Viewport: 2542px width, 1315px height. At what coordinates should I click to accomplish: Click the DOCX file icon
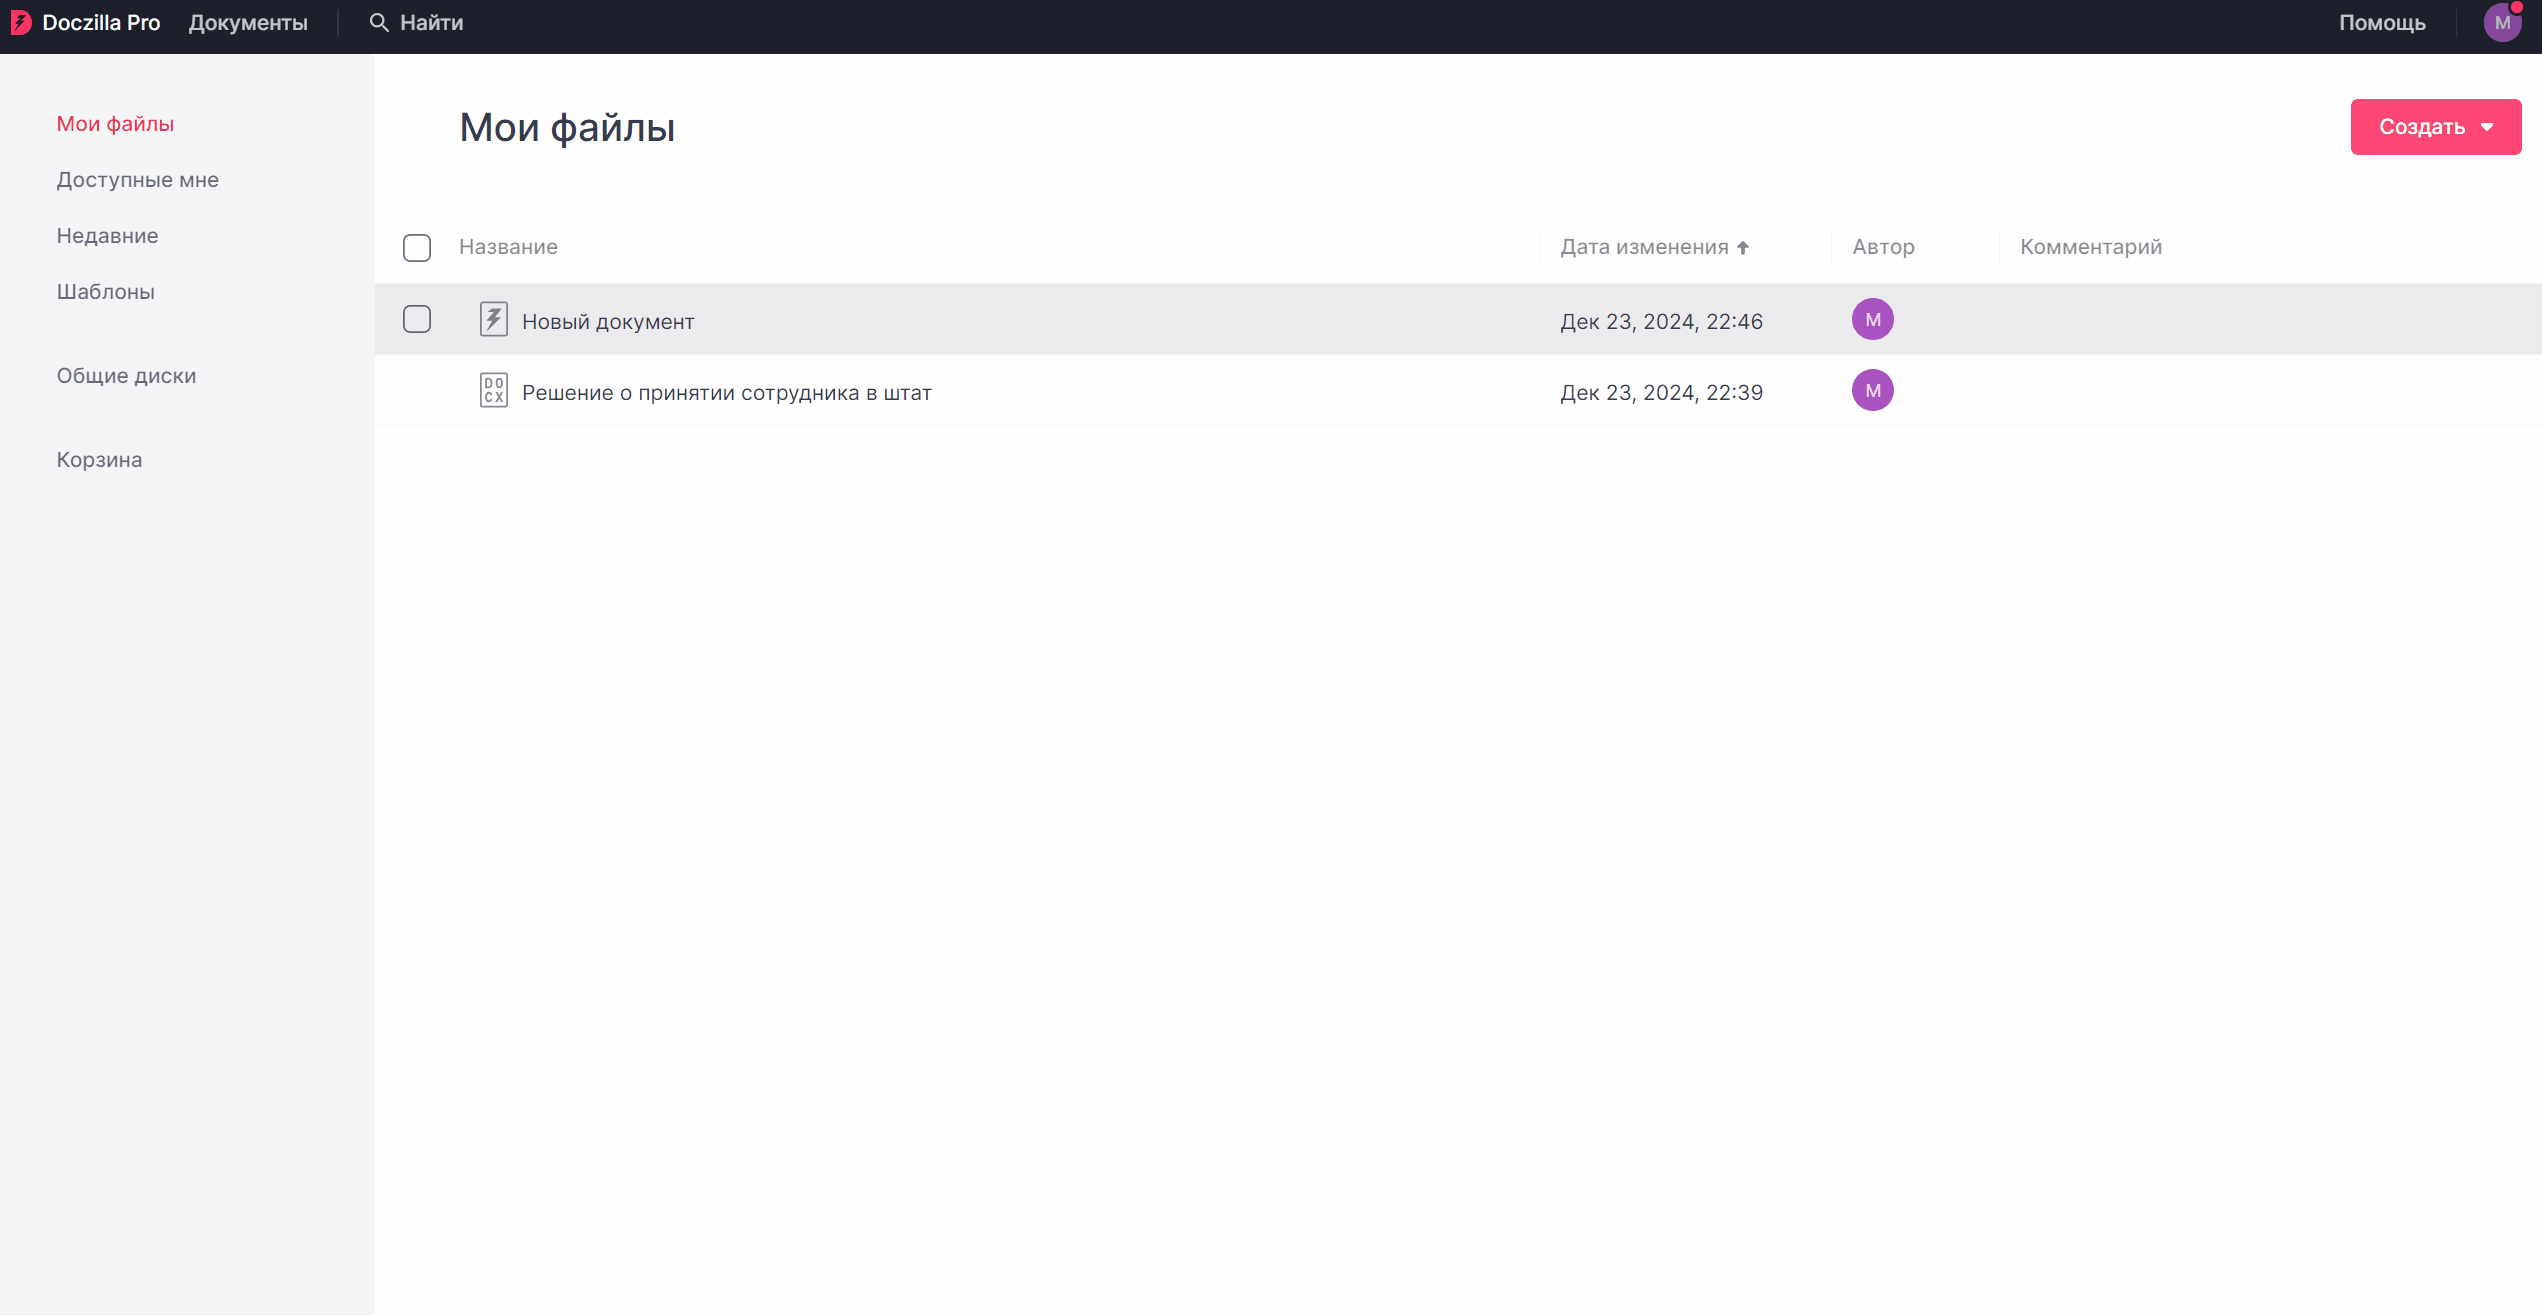click(x=493, y=391)
